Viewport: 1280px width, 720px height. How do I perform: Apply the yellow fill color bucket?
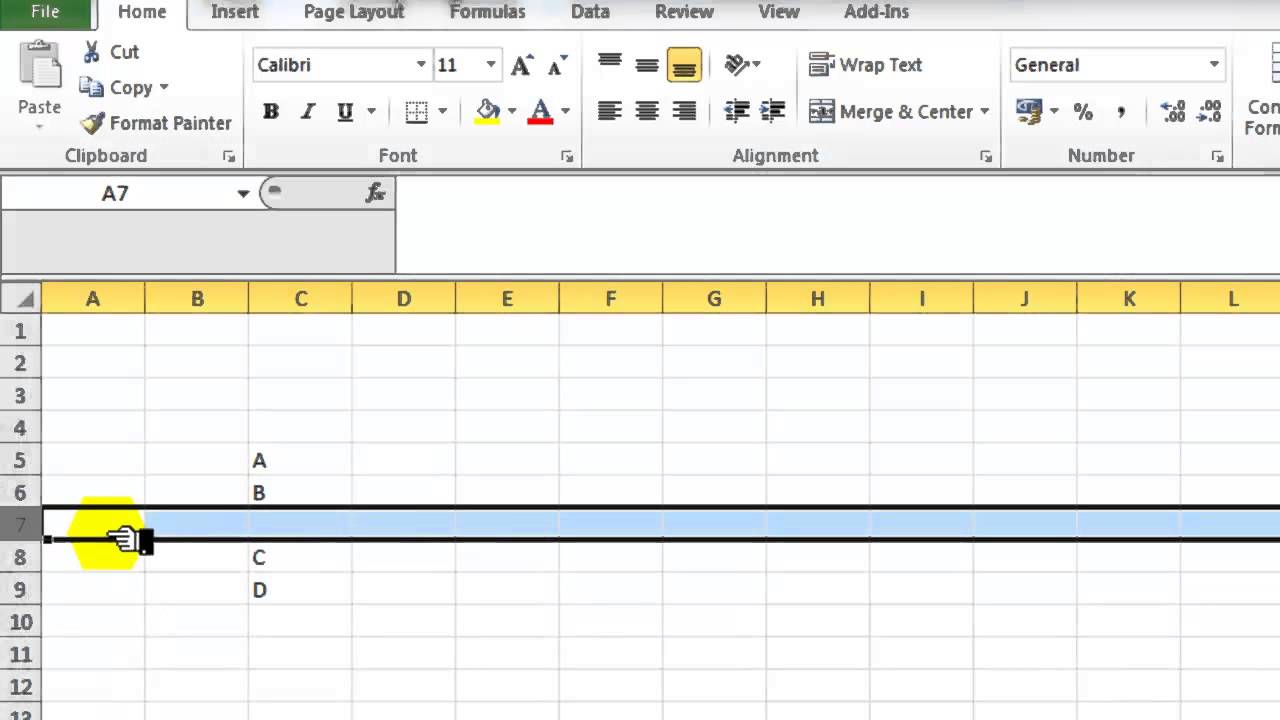[488, 111]
